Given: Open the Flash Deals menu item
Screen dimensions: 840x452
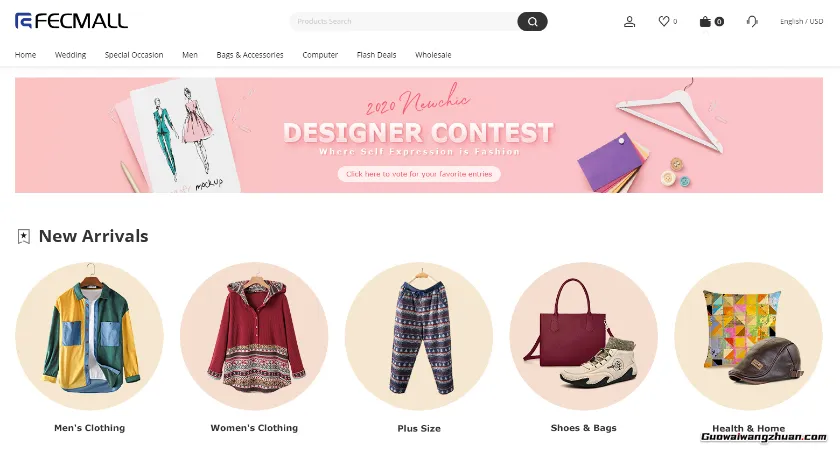Looking at the screenshot, I should [x=376, y=55].
